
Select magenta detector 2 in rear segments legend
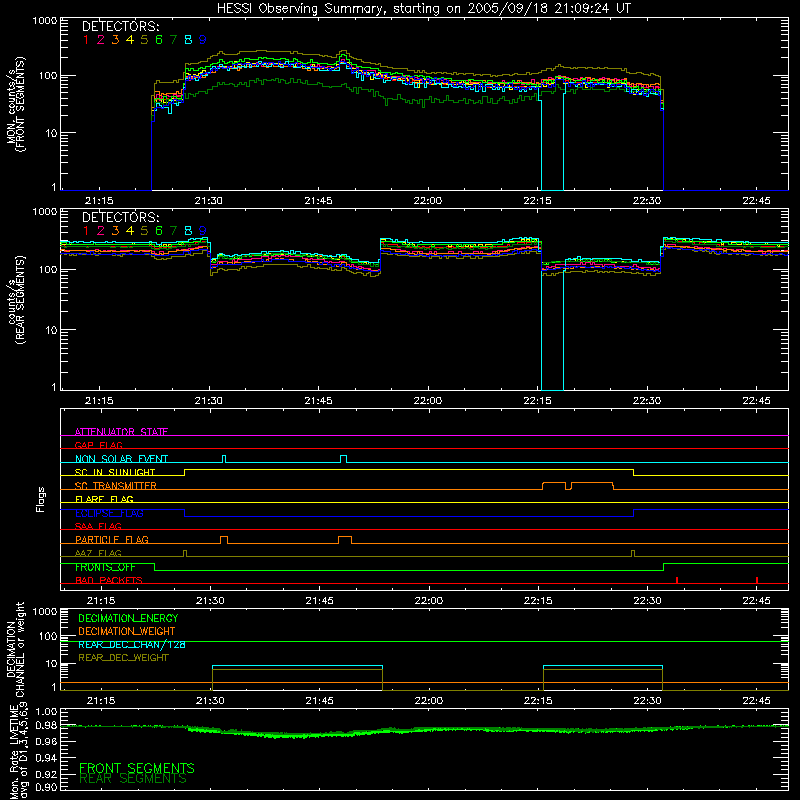point(101,231)
